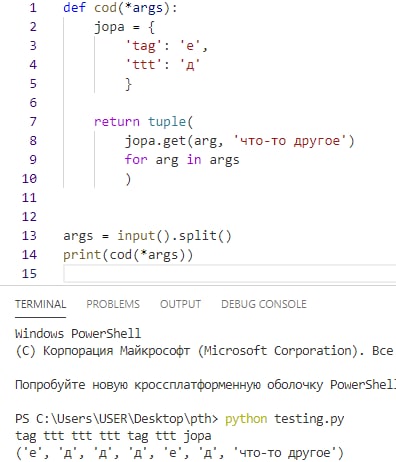Open the PROBLEMS tab
The image size is (396, 462).
[113, 304]
